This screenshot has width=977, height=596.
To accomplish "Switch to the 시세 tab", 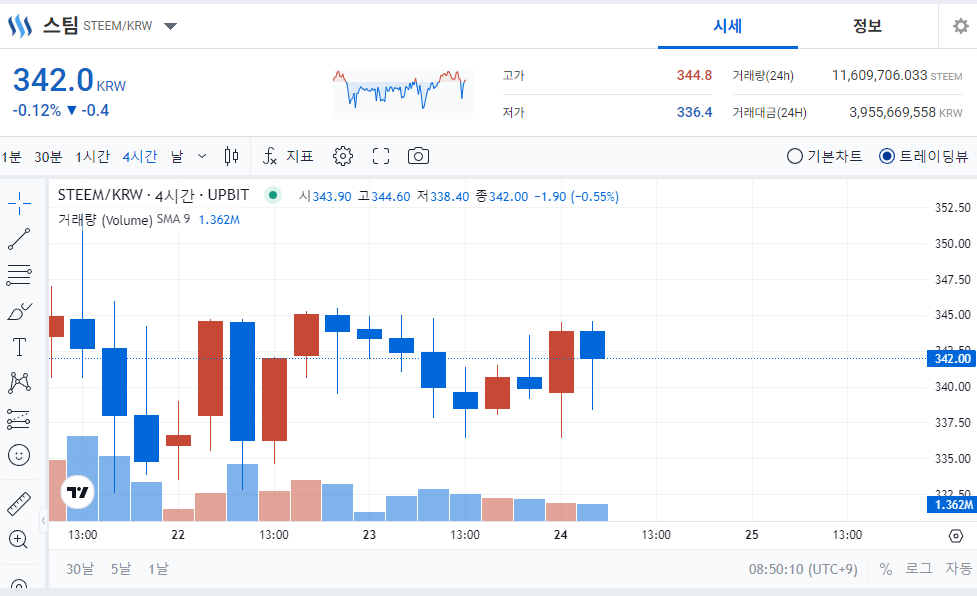I will (x=728, y=26).
